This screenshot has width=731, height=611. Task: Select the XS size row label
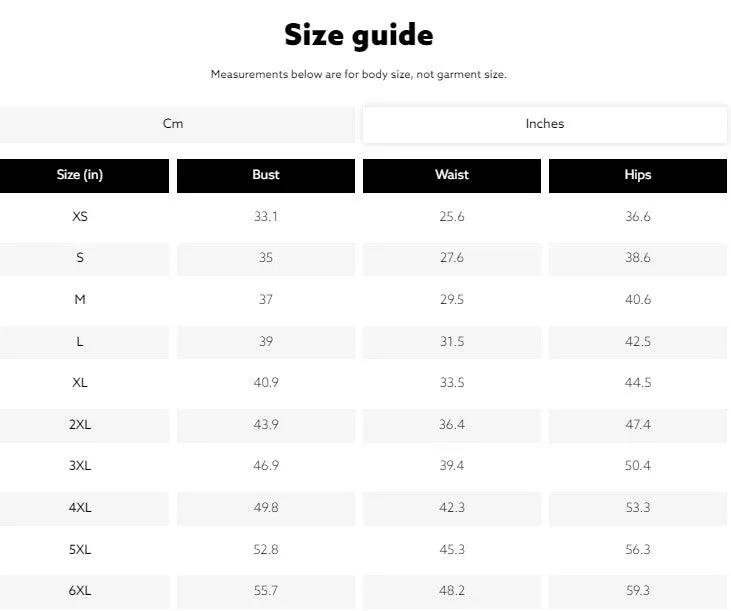(80, 216)
